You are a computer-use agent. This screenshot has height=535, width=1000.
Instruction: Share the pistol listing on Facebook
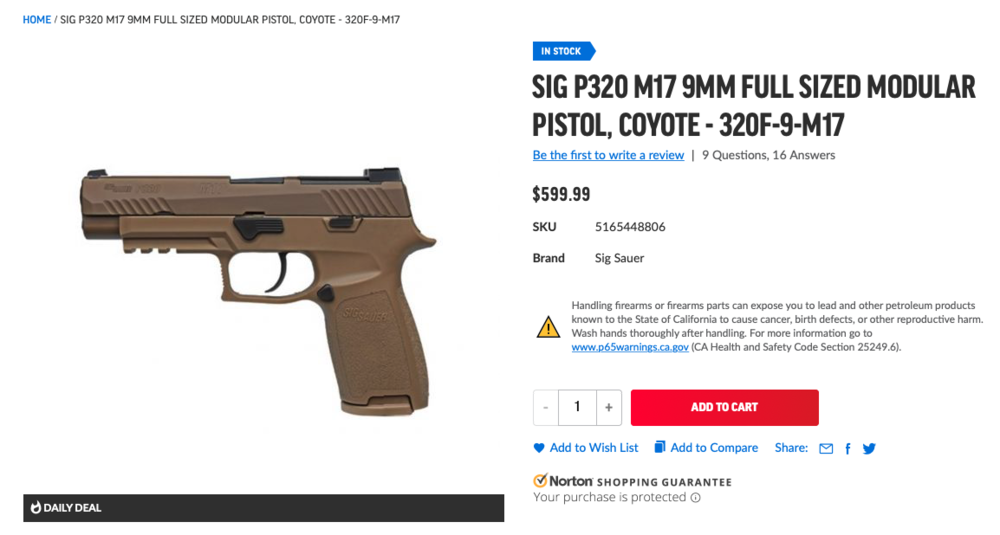pyautogui.click(x=848, y=449)
